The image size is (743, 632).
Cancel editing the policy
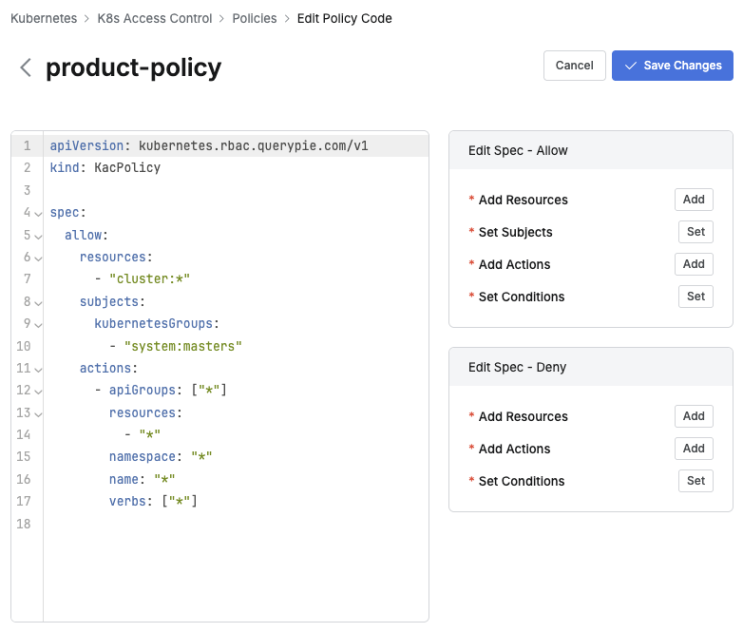pyautogui.click(x=574, y=65)
